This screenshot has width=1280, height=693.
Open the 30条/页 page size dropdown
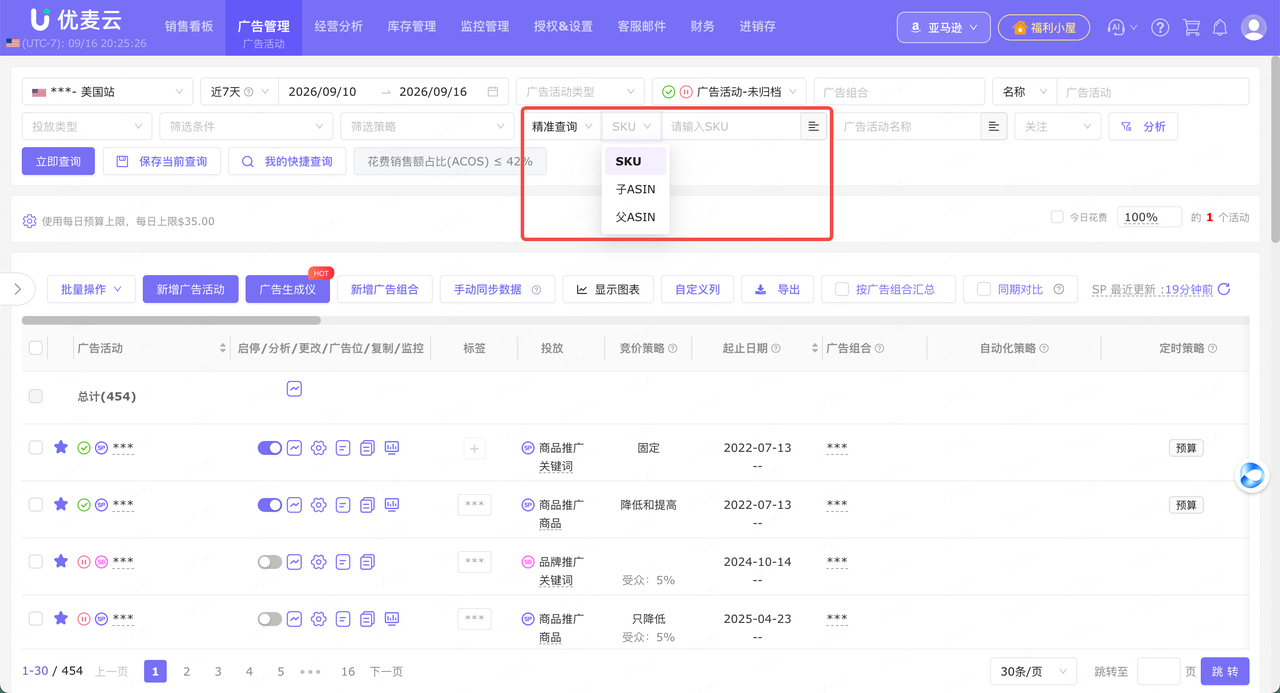pos(1033,671)
